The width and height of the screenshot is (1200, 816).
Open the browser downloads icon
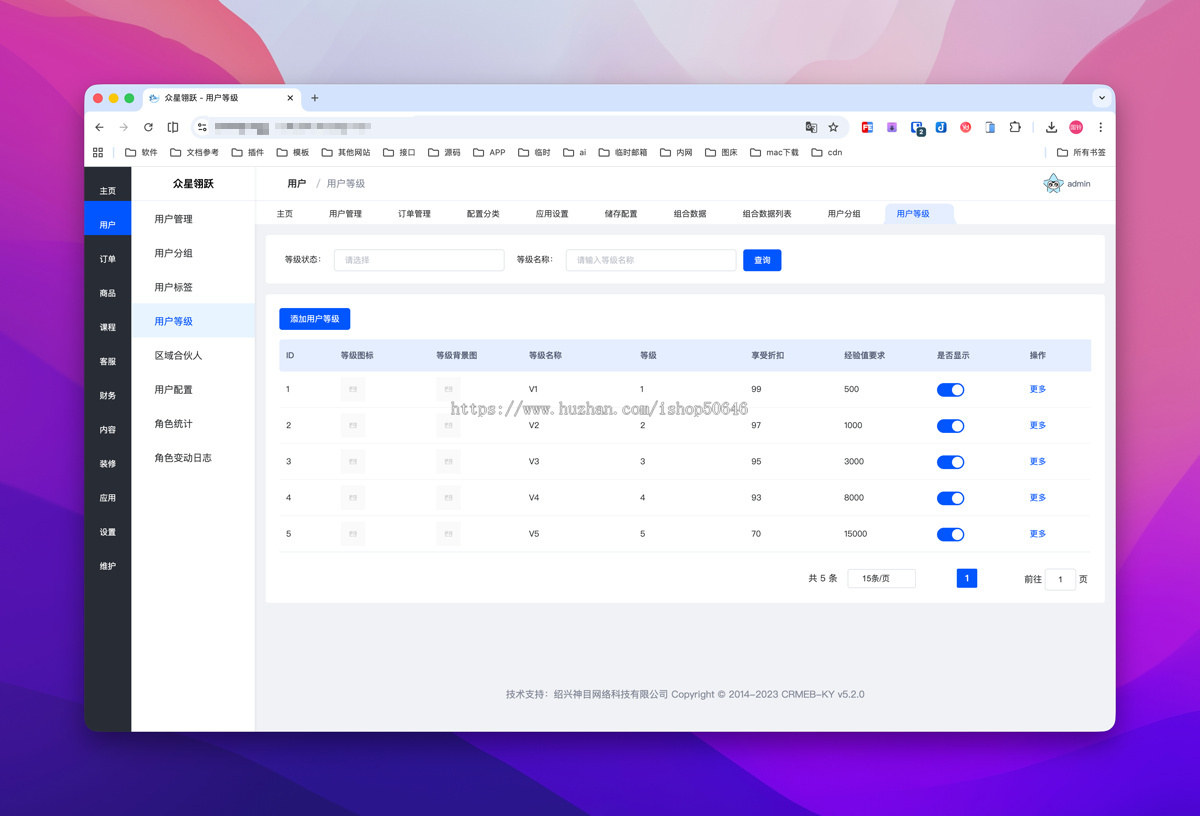click(1051, 127)
